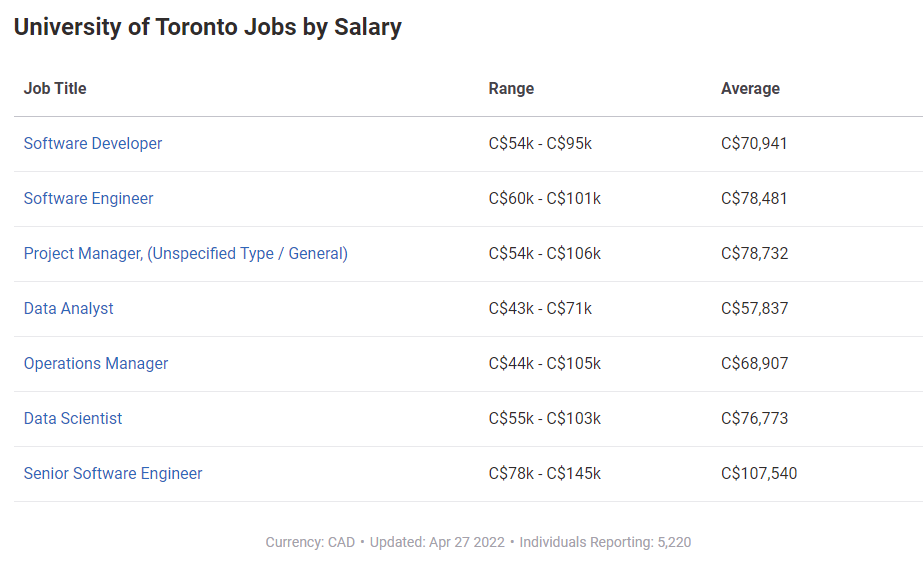Click the Project Manager (Unspecified Type / General) link
The height and width of the screenshot is (565, 923).
[186, 253]
